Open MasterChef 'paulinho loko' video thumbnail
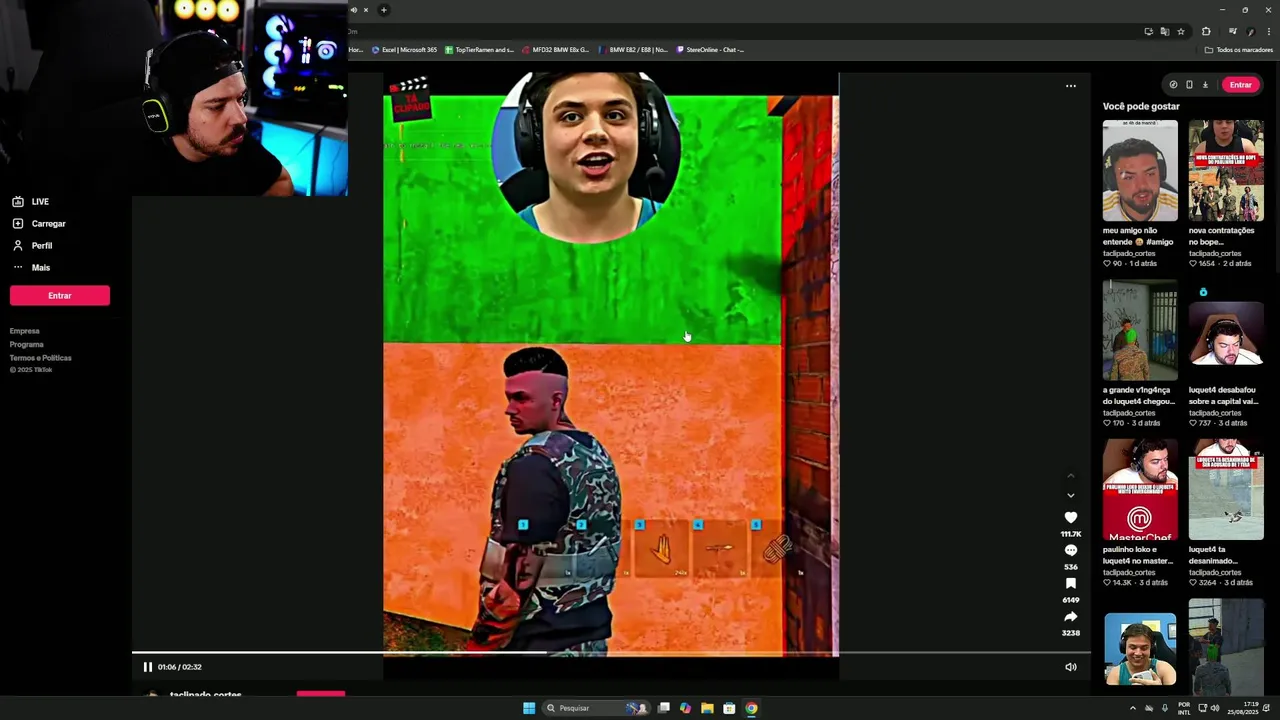The width and height of the screenshot is (1280, 720). coord(1140,490)
